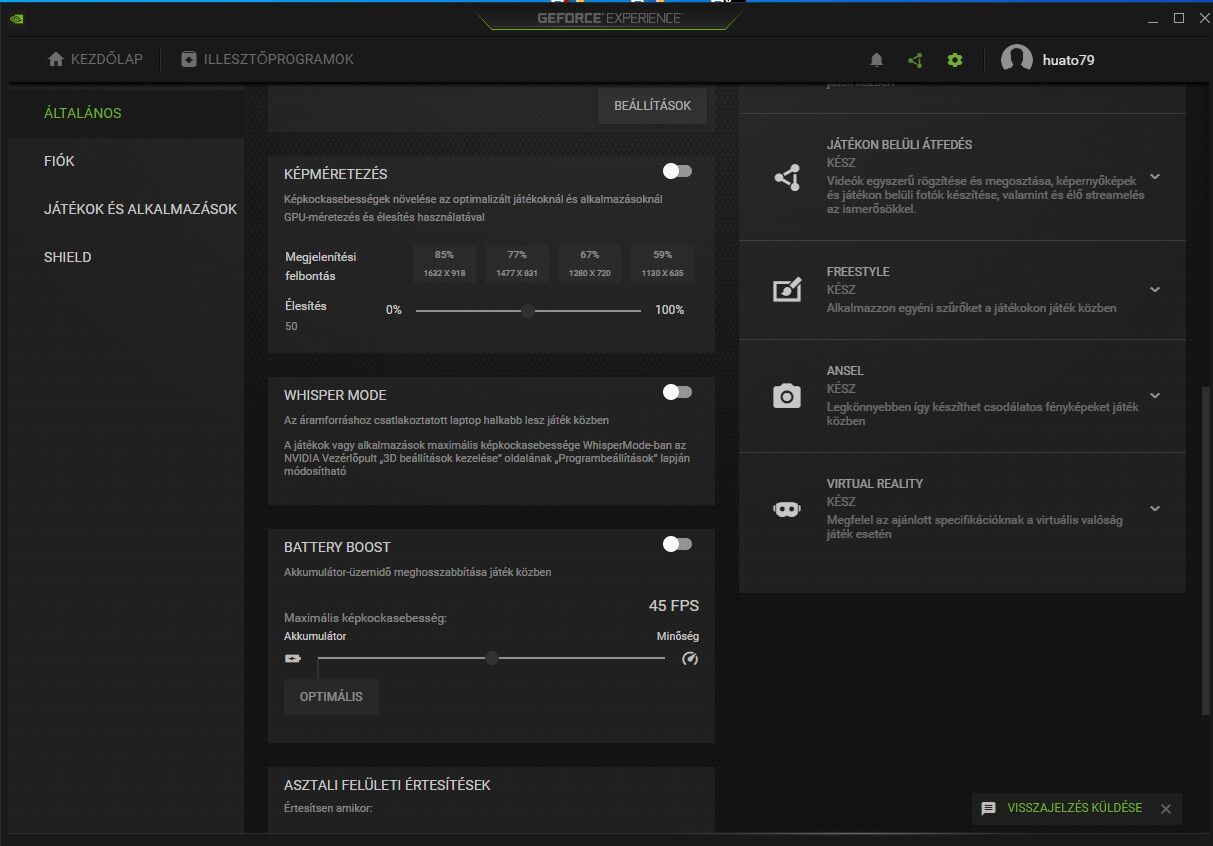Viewport: 1213px width, 846px height.
Task: Expand the Játékon belüli átfedés section
Action: (1155, 177)
